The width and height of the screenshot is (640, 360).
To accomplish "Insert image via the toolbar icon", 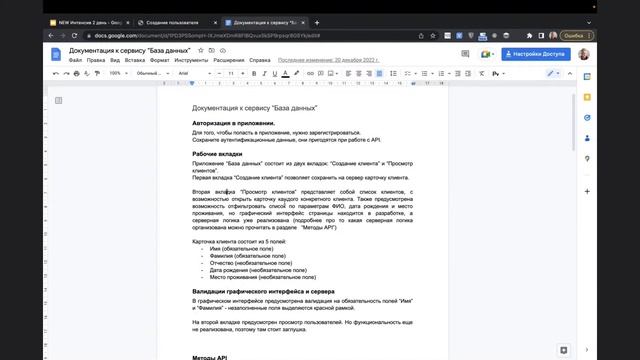I will point(331,73).
